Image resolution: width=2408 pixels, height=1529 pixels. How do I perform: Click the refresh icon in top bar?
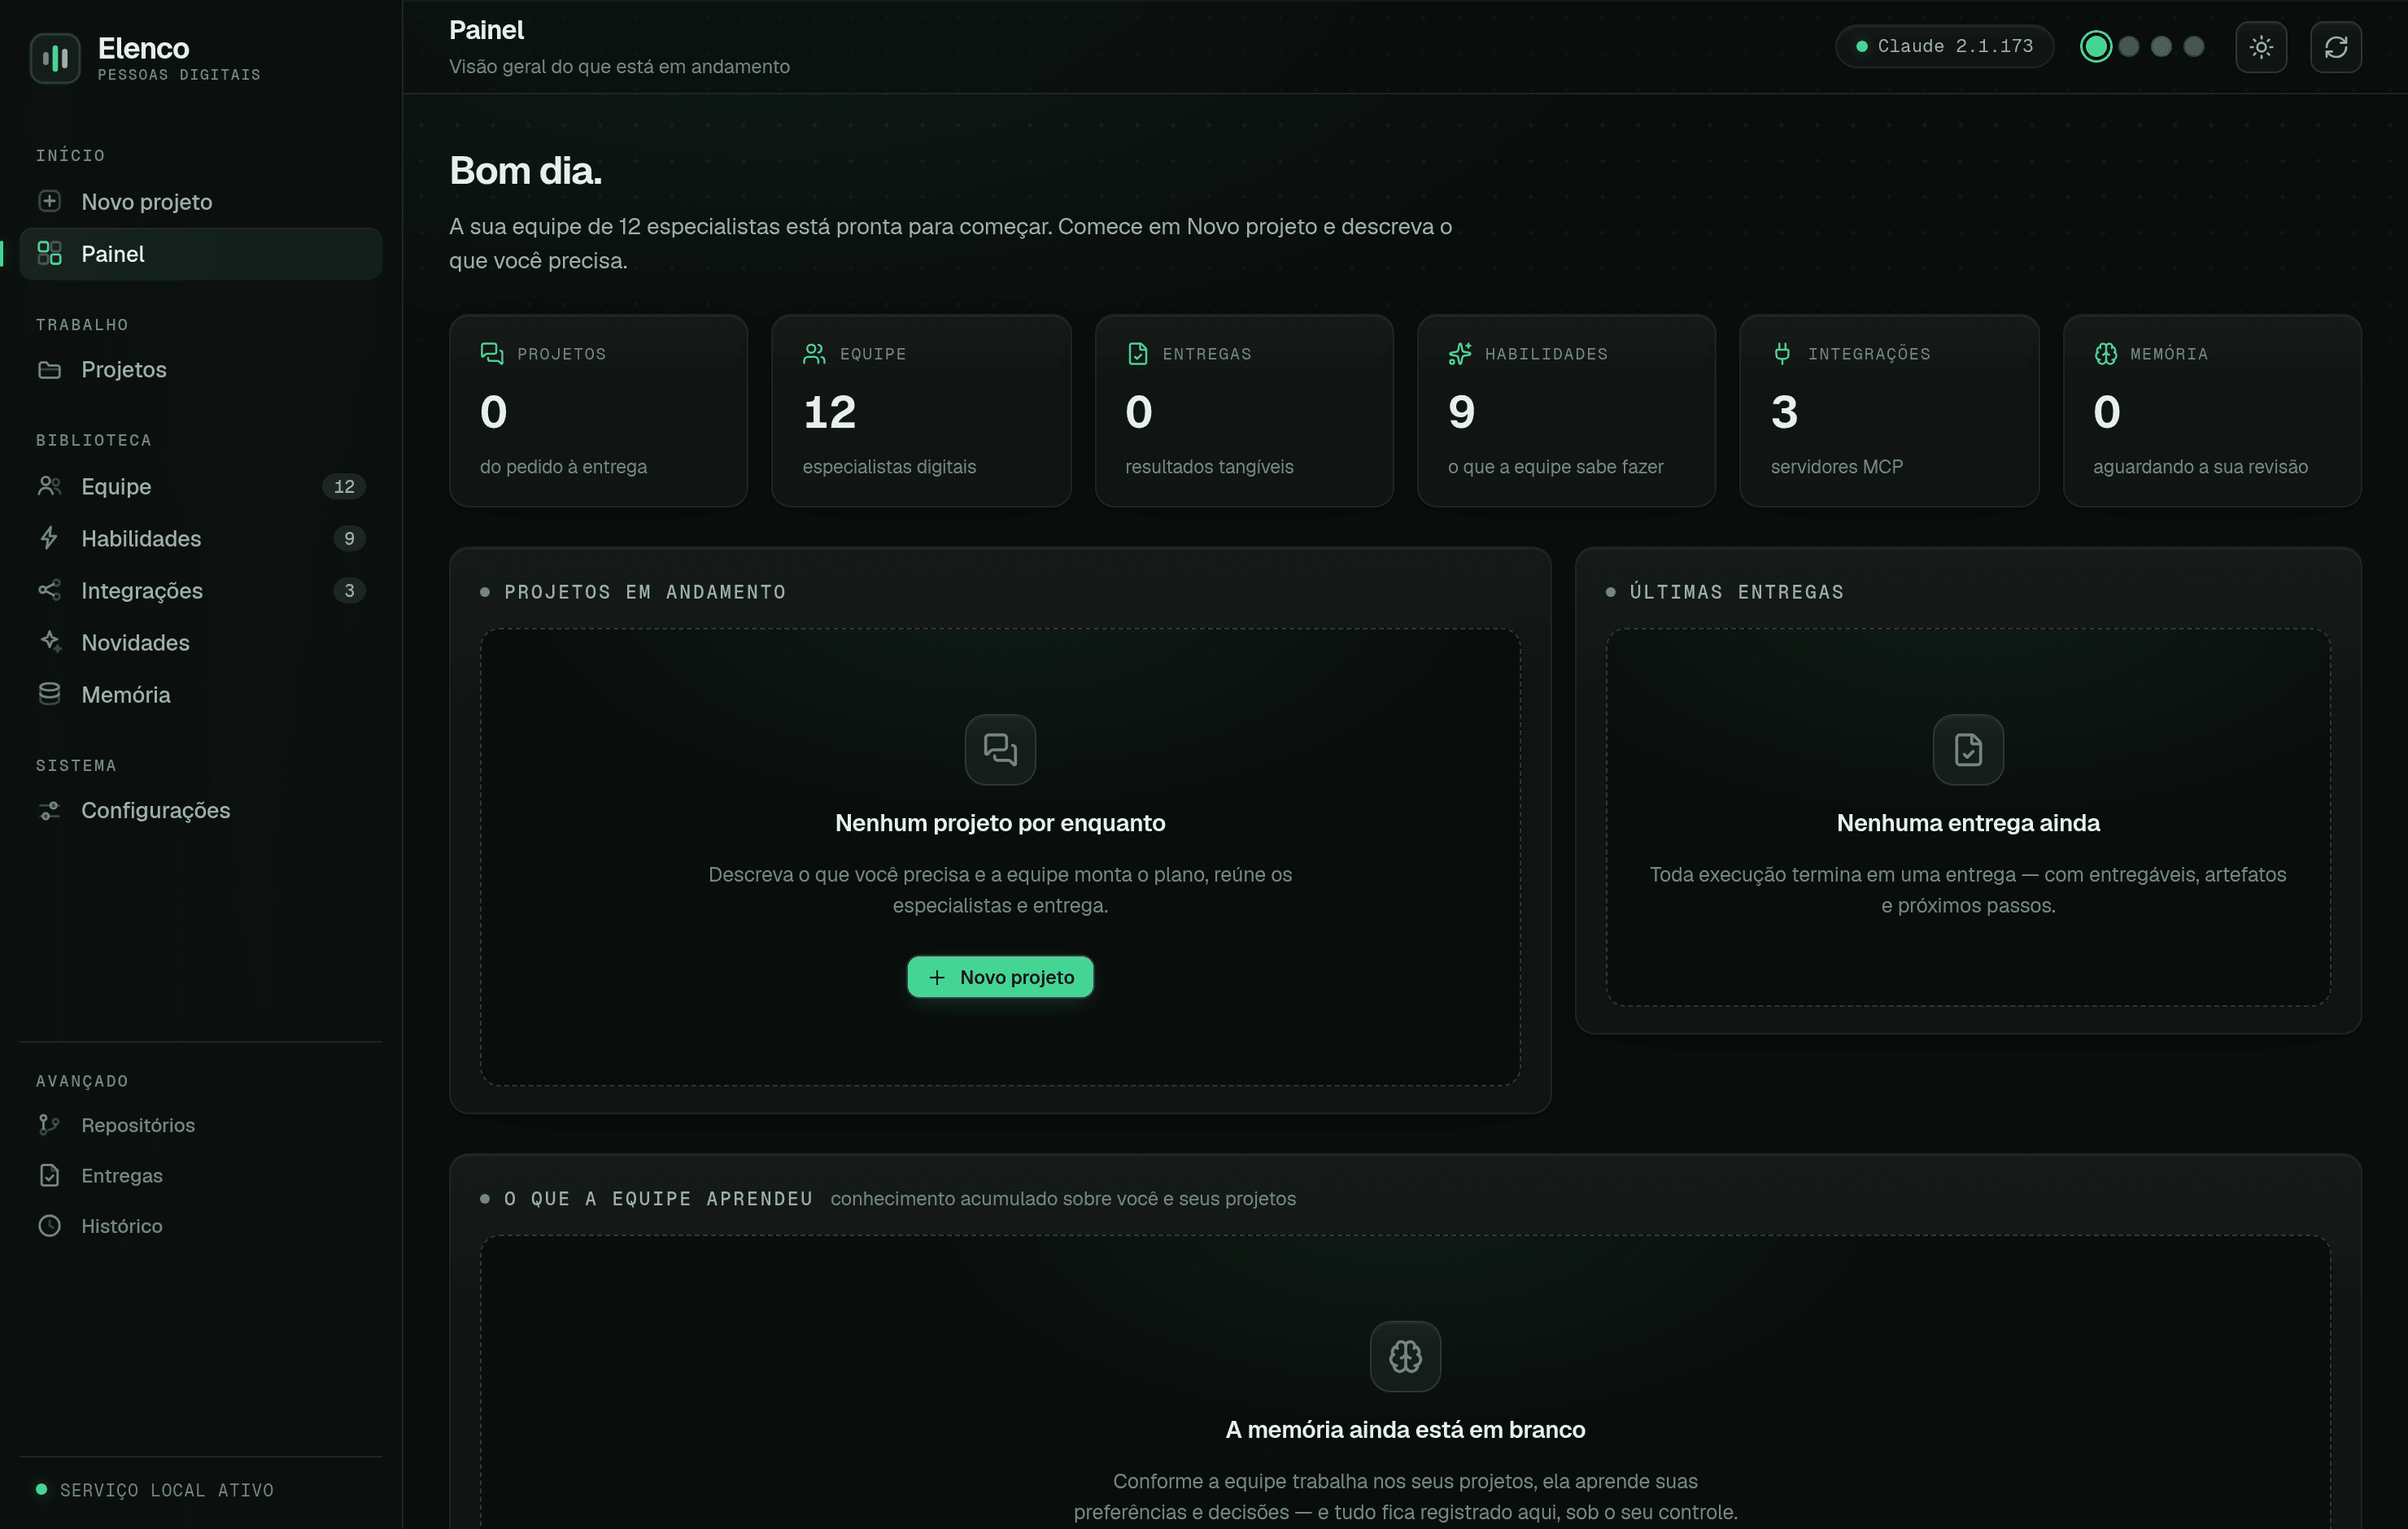2336,47
